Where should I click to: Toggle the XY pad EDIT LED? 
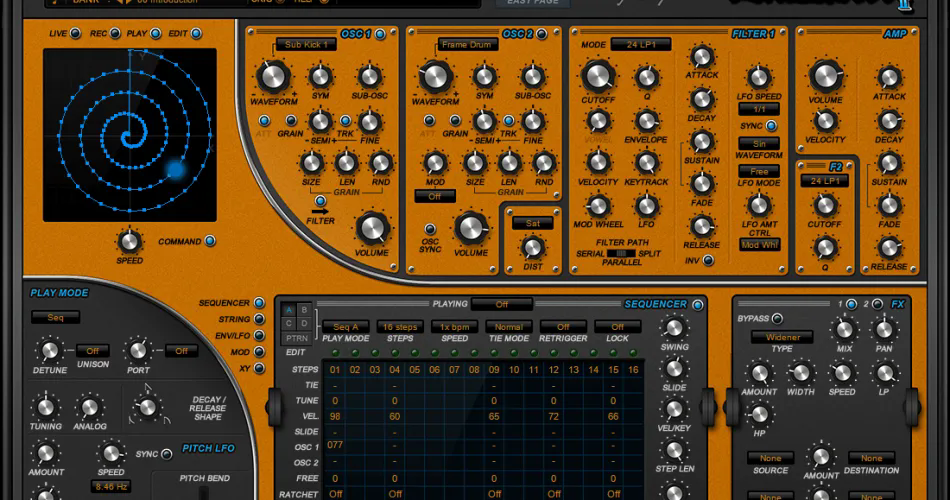(x=196, y=33)
